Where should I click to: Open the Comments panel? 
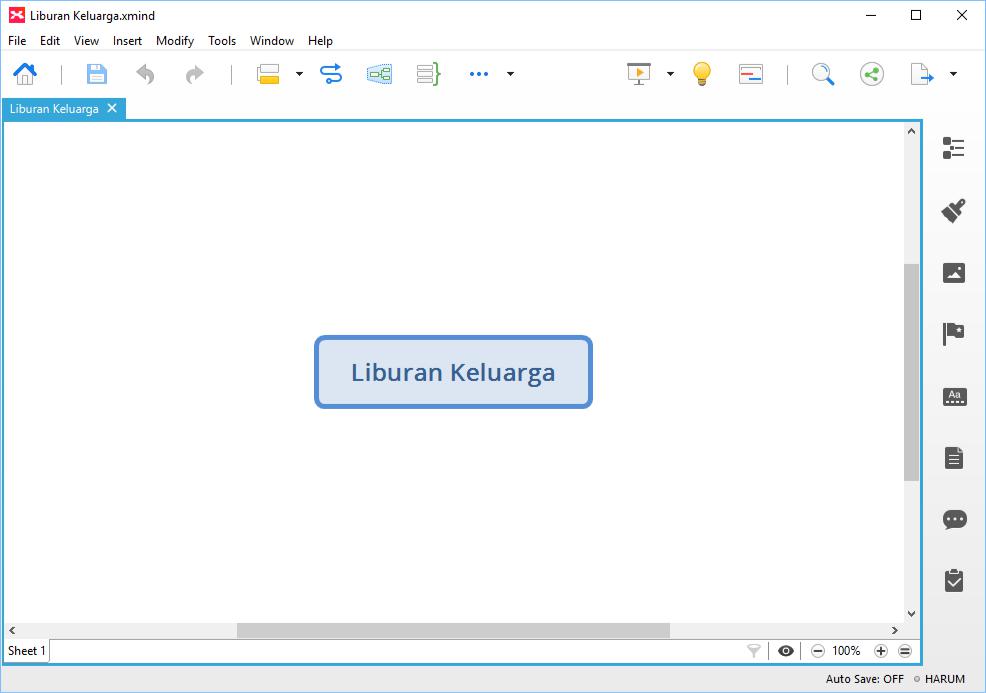click(x=955, y=520)
